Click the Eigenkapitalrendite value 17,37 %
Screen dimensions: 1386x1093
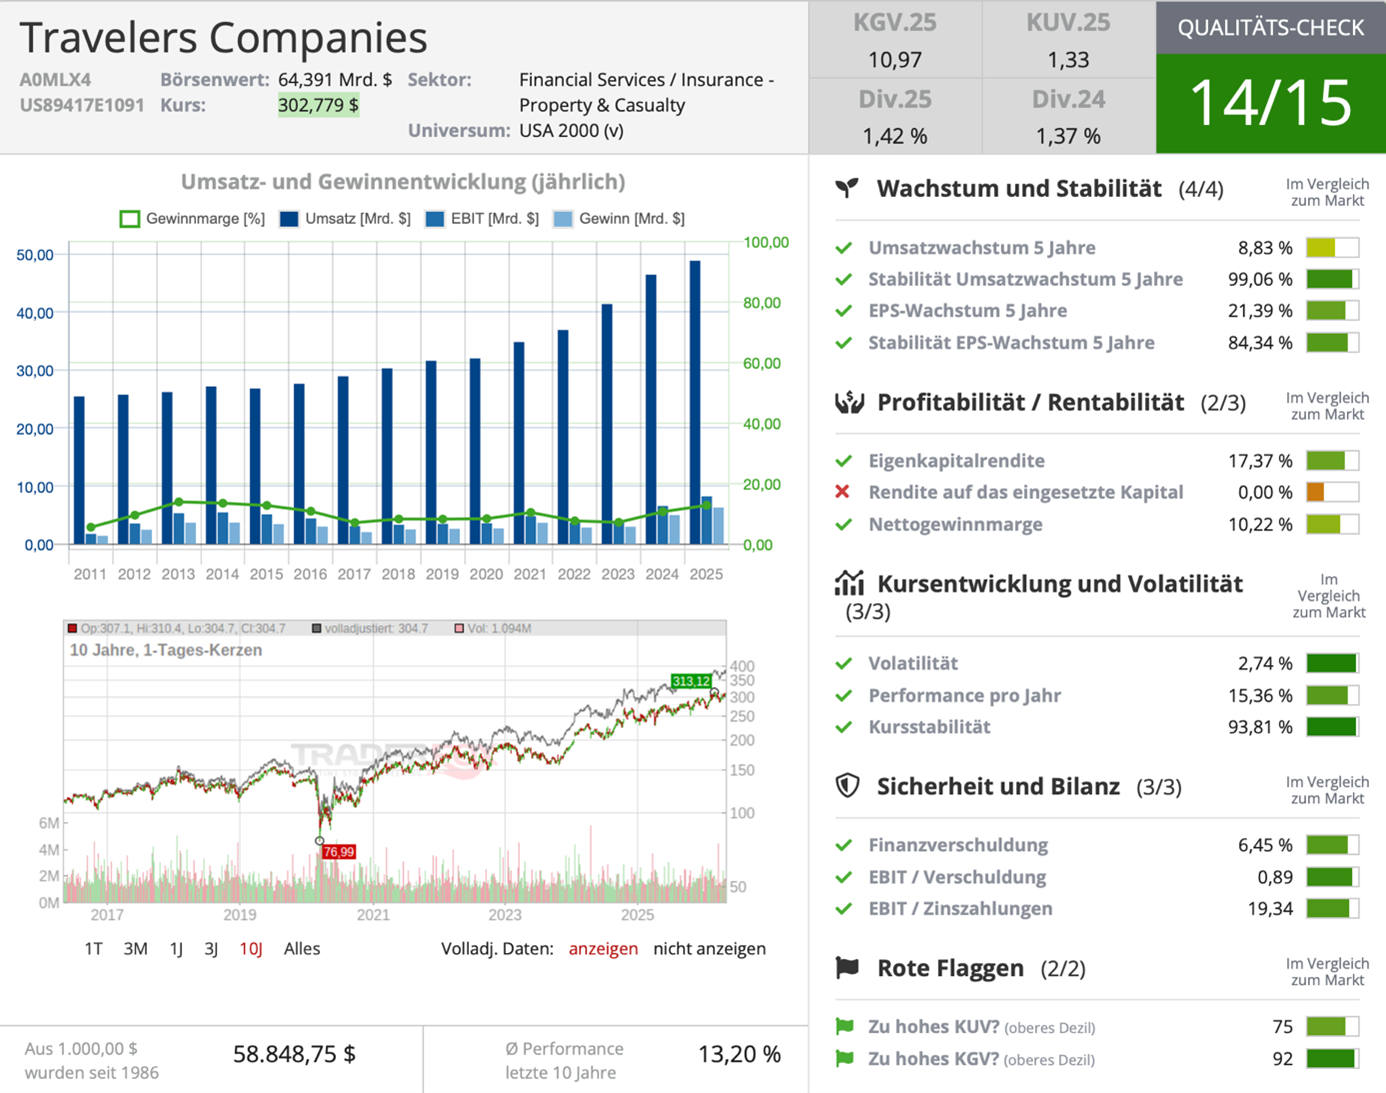click(x=1260, y=461)
